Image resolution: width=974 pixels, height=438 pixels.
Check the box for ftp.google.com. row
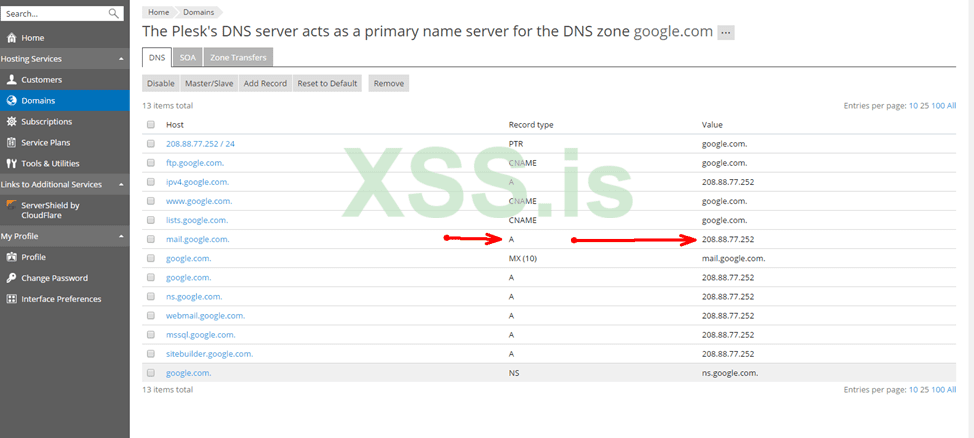[150, 163]
